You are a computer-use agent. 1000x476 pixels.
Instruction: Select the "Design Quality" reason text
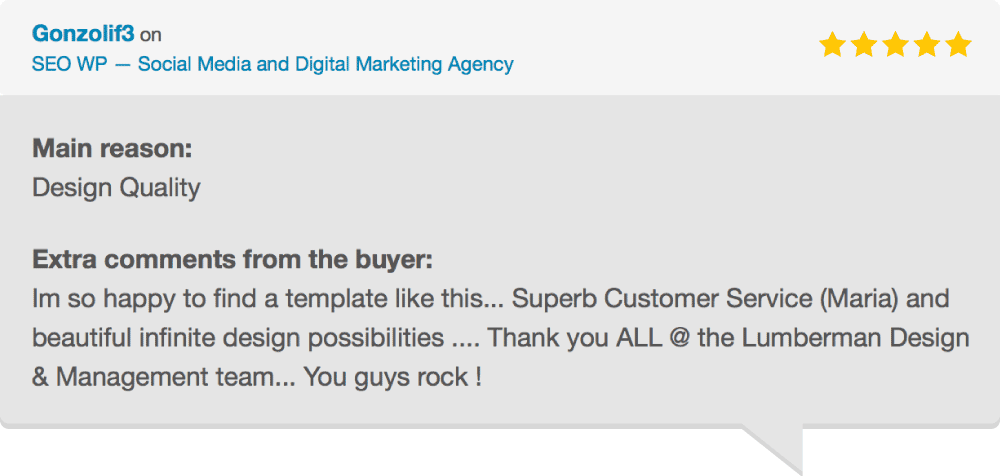pyautogui.click(x=116, y=187)
